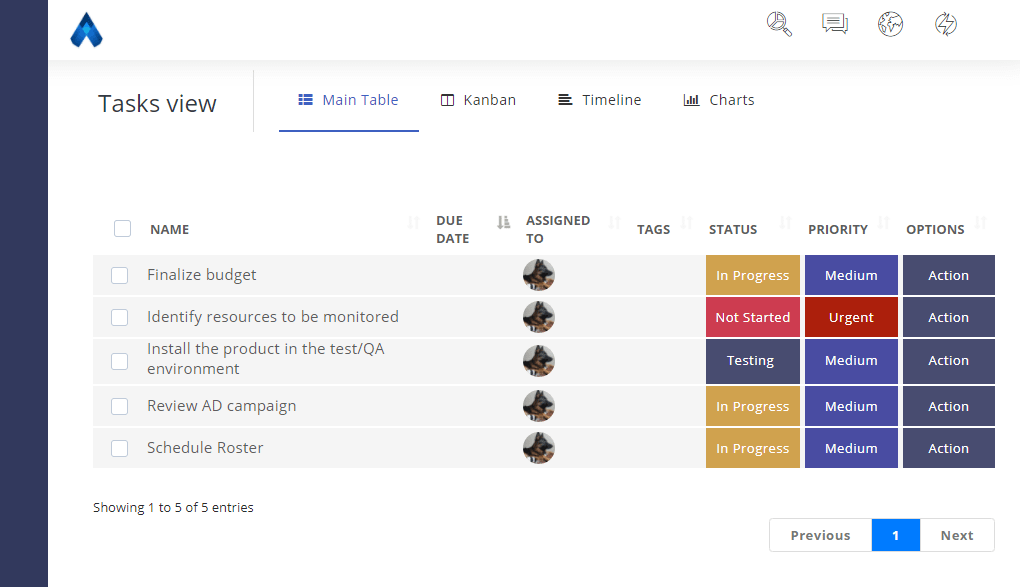
Task: Click the bar chart icon beside Charts
Action: (x=690, y=99)
